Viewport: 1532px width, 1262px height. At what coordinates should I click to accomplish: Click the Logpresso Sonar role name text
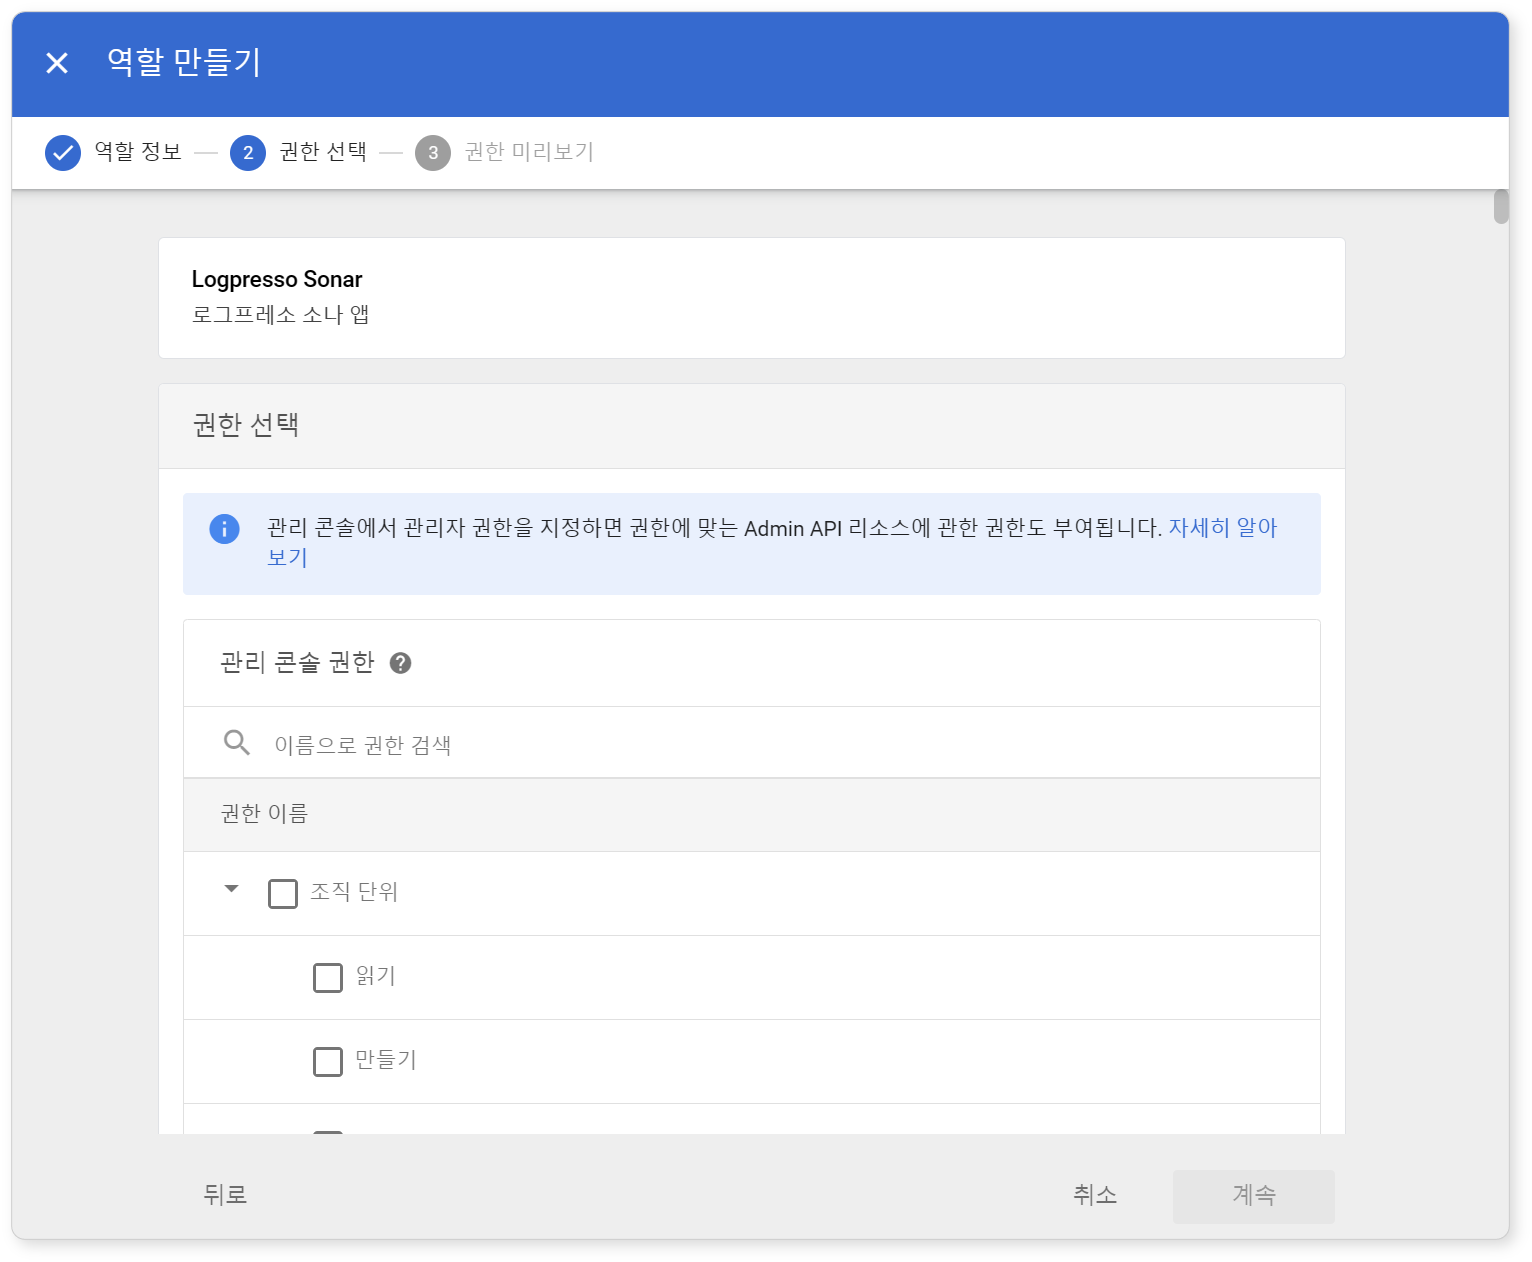click(x=277, y=280)
